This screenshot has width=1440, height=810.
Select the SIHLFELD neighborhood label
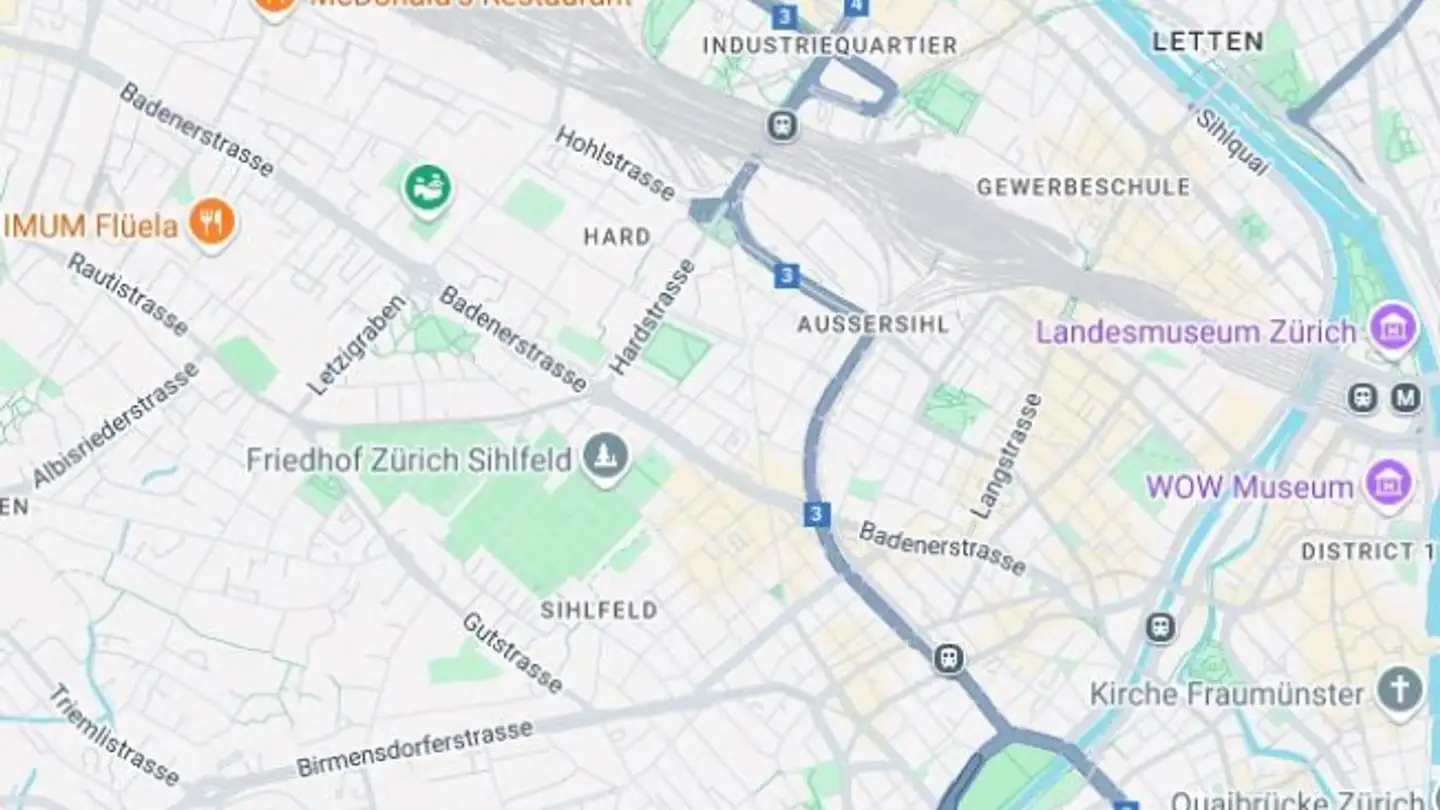tap(599, 610)
